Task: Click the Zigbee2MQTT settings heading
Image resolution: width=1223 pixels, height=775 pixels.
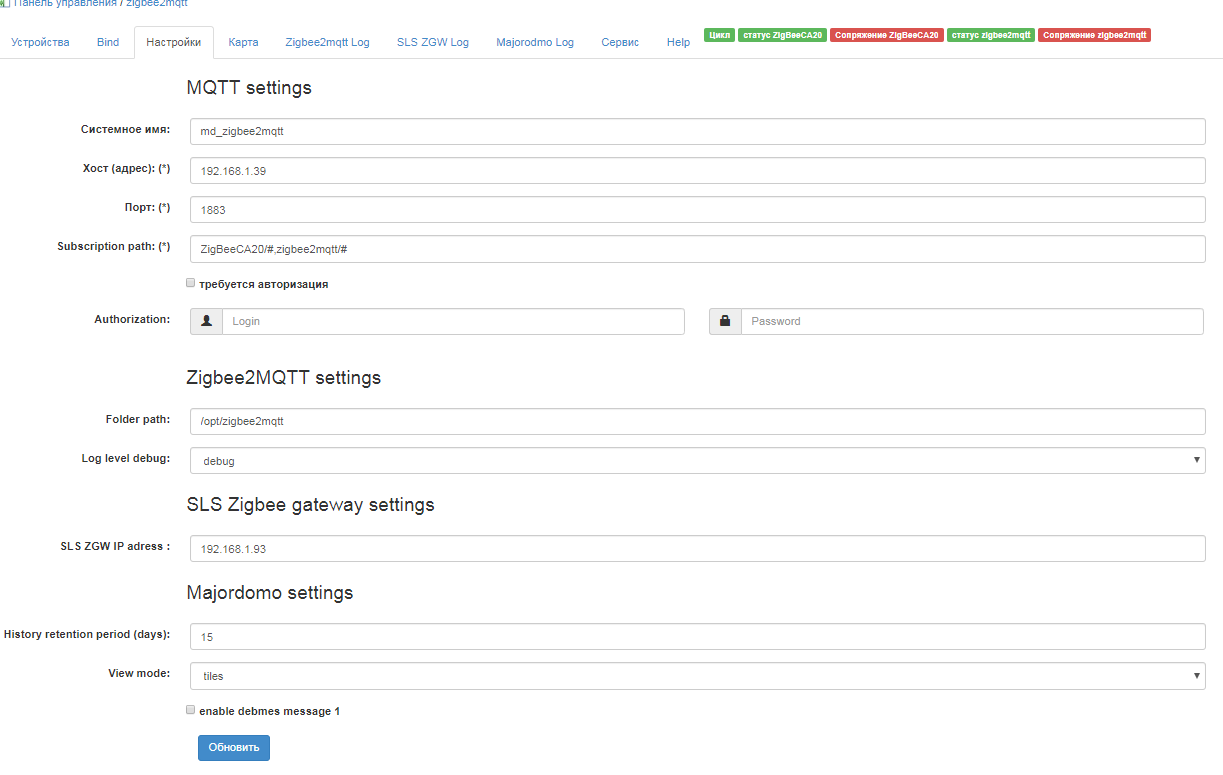Action: tap(284, 378)
